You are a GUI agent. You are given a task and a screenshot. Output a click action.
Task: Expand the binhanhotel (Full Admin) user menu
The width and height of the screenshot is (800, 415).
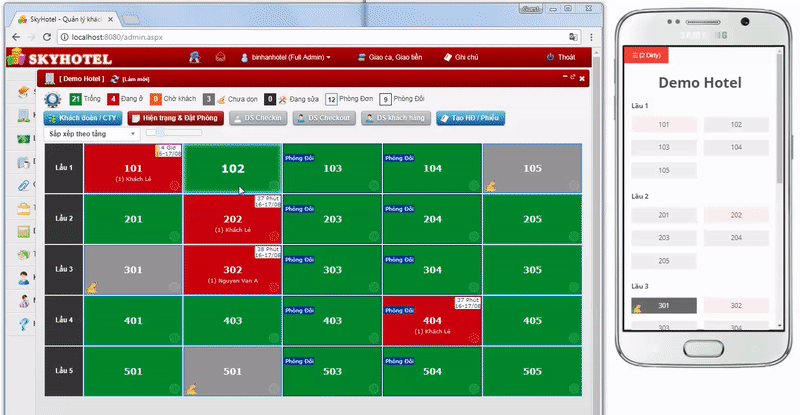click(x=285, y=58)
